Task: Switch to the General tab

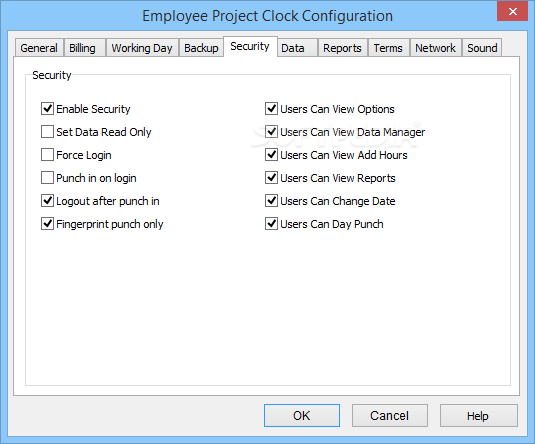Action: coord(39,48)
